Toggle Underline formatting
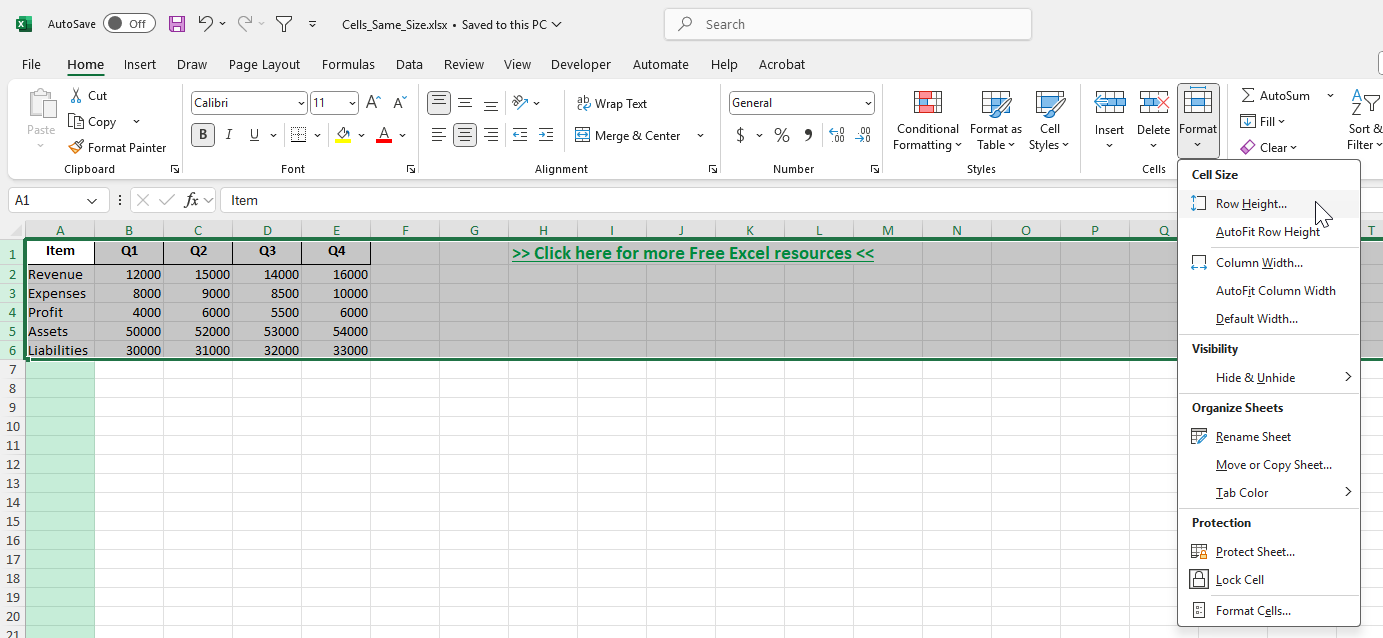 tap(255, 135)
